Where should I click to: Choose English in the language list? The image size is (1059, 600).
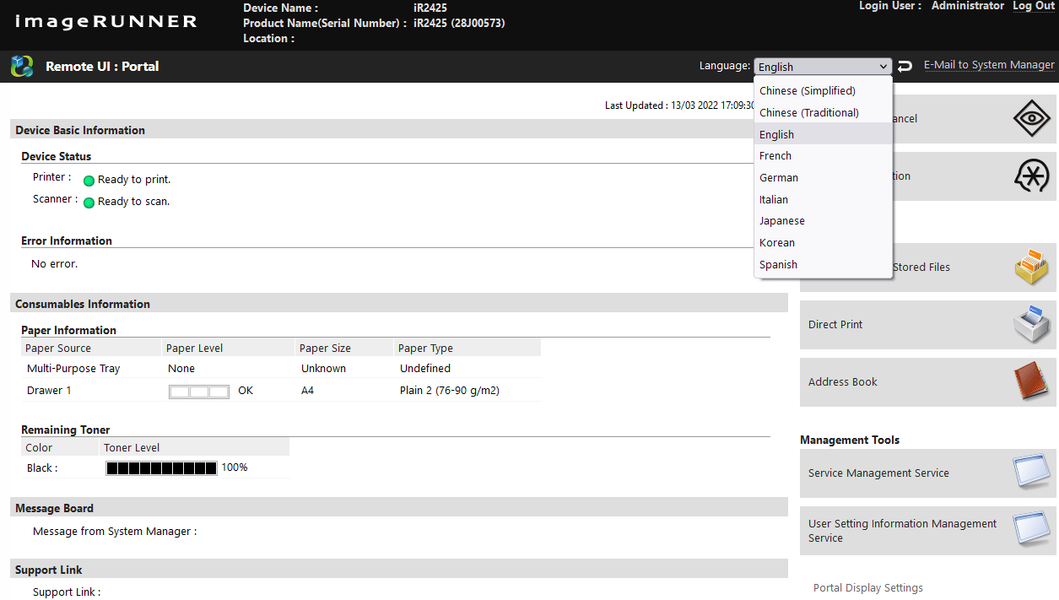click(x=823, y=134)
